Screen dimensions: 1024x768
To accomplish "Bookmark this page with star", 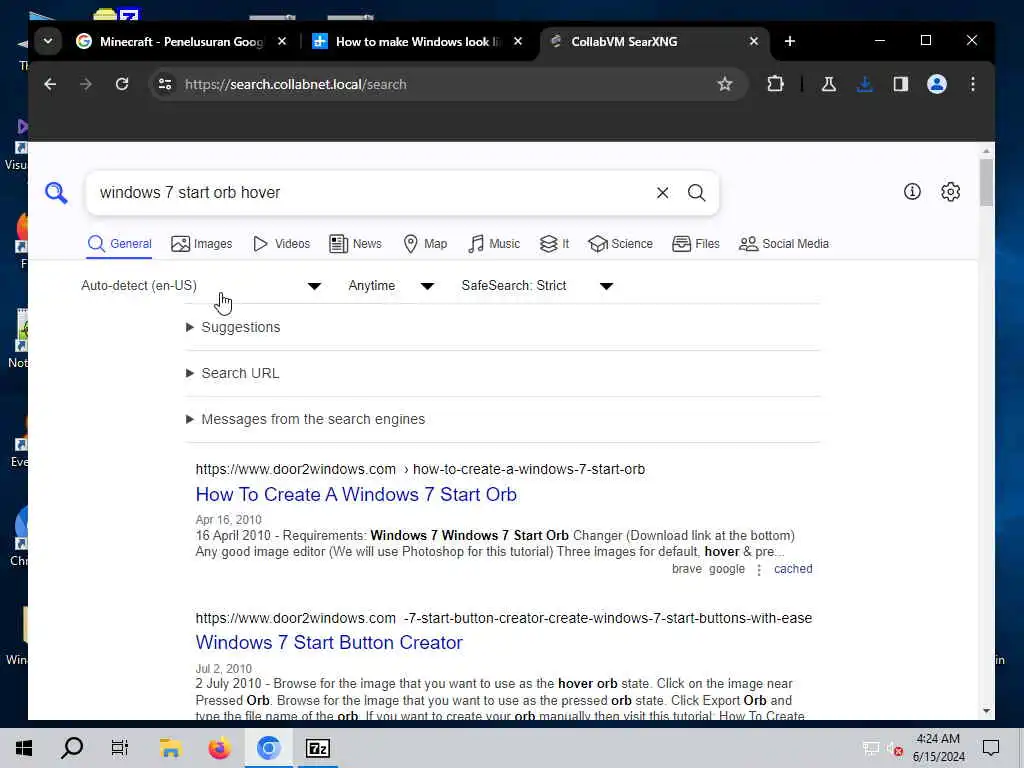I will click(x=725, y=84).
